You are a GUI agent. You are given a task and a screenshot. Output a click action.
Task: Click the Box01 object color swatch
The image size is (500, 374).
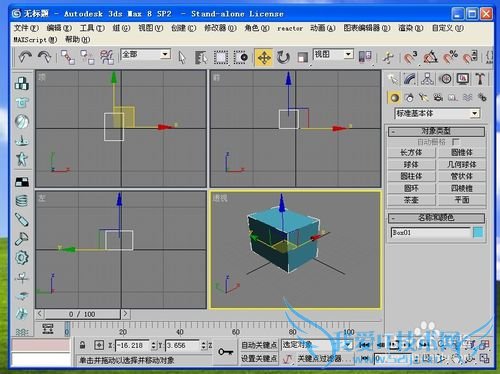(x=478, y=232)
